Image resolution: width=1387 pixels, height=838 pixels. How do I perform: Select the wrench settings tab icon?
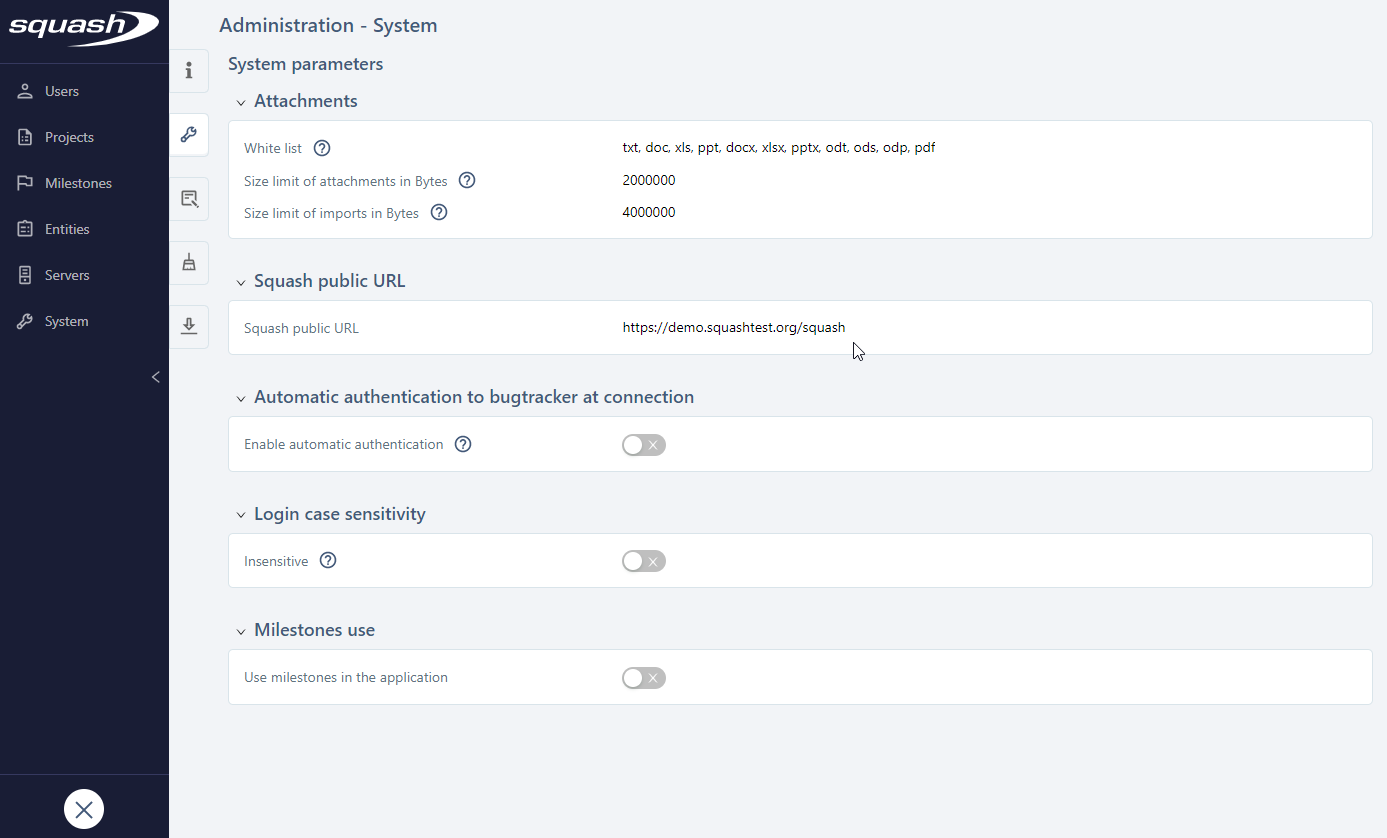(x=188, y=135)
